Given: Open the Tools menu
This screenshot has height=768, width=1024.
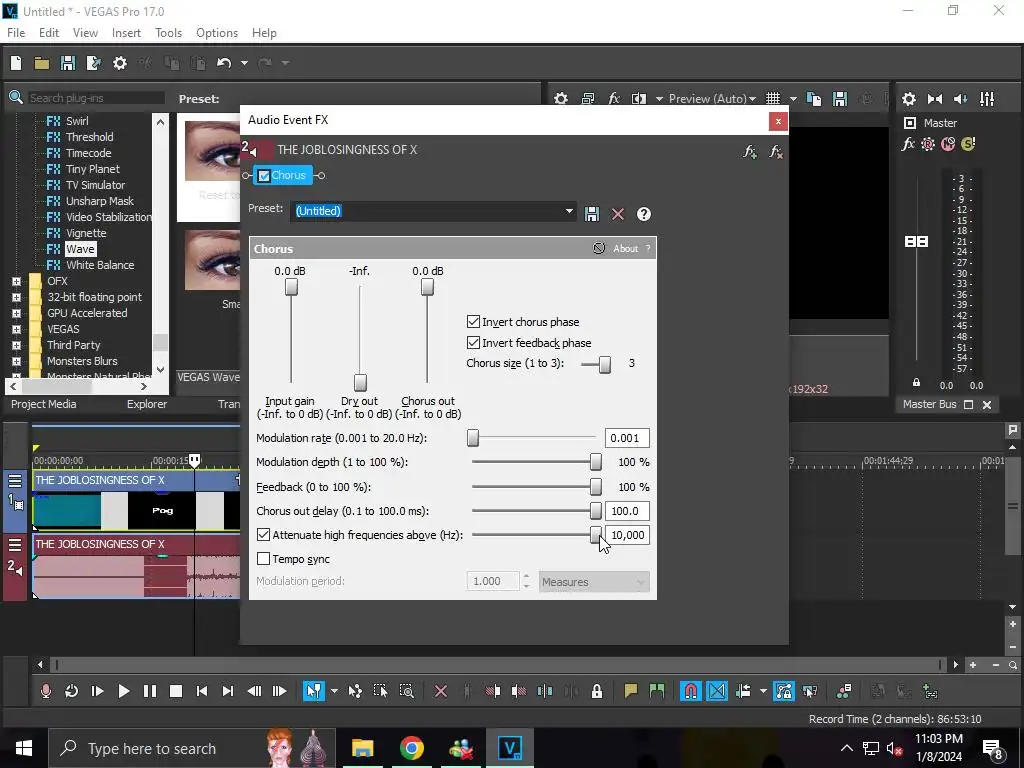Looking at the screenshot, I should [168, 33].
